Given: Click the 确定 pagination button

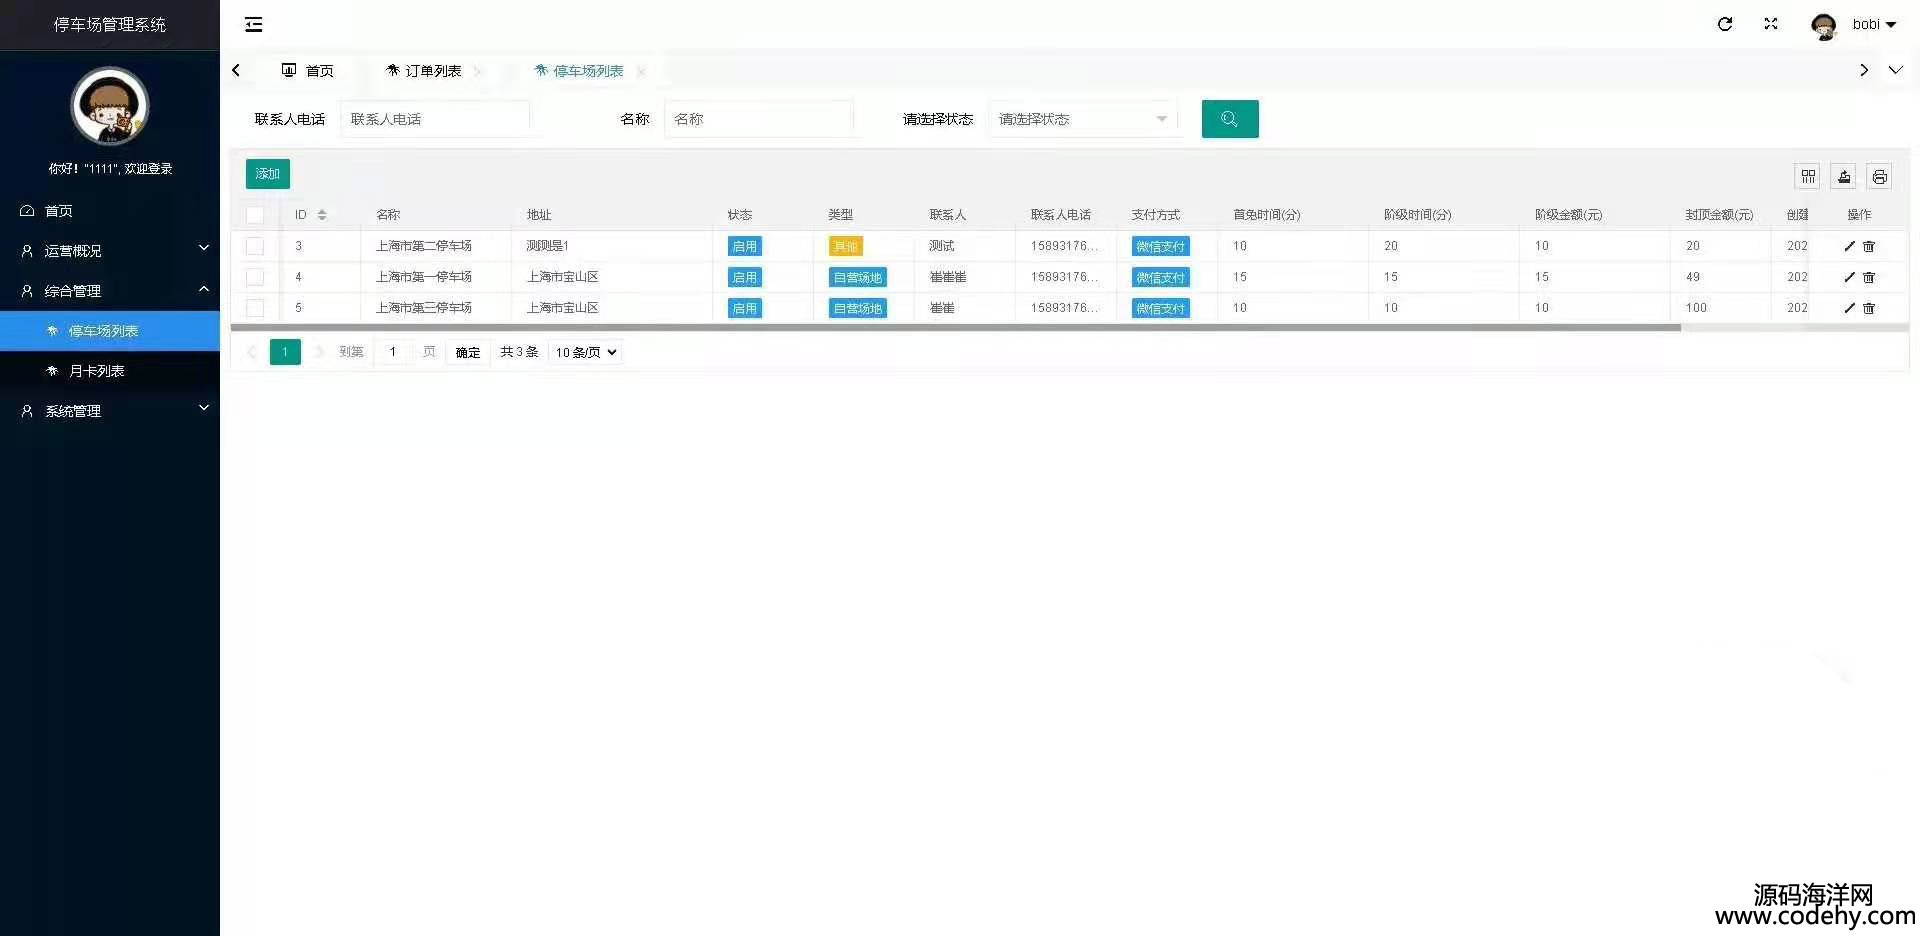Looking at the screenshot, I should tap(468, 352).
